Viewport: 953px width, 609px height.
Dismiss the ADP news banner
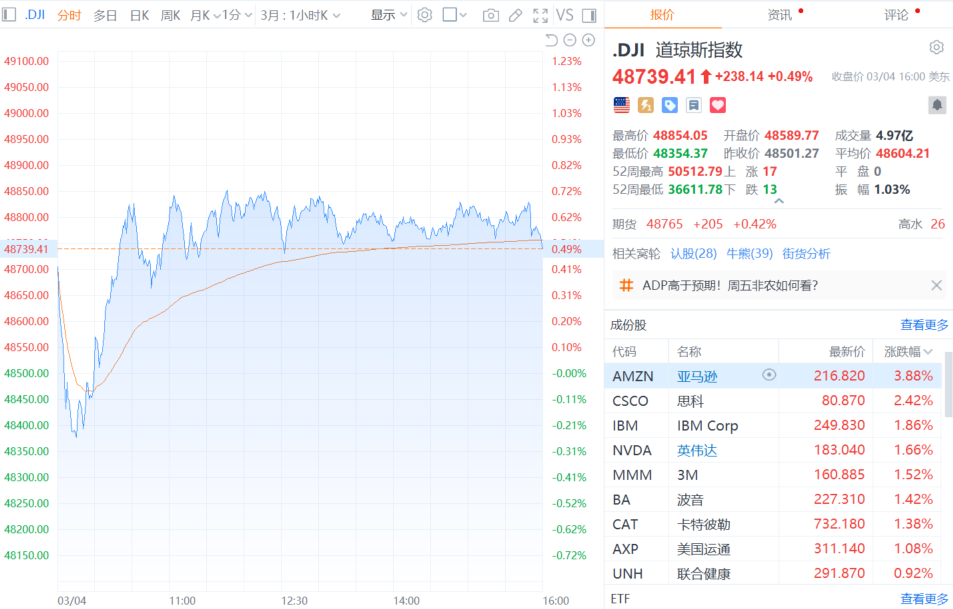(x=936, y=285)
